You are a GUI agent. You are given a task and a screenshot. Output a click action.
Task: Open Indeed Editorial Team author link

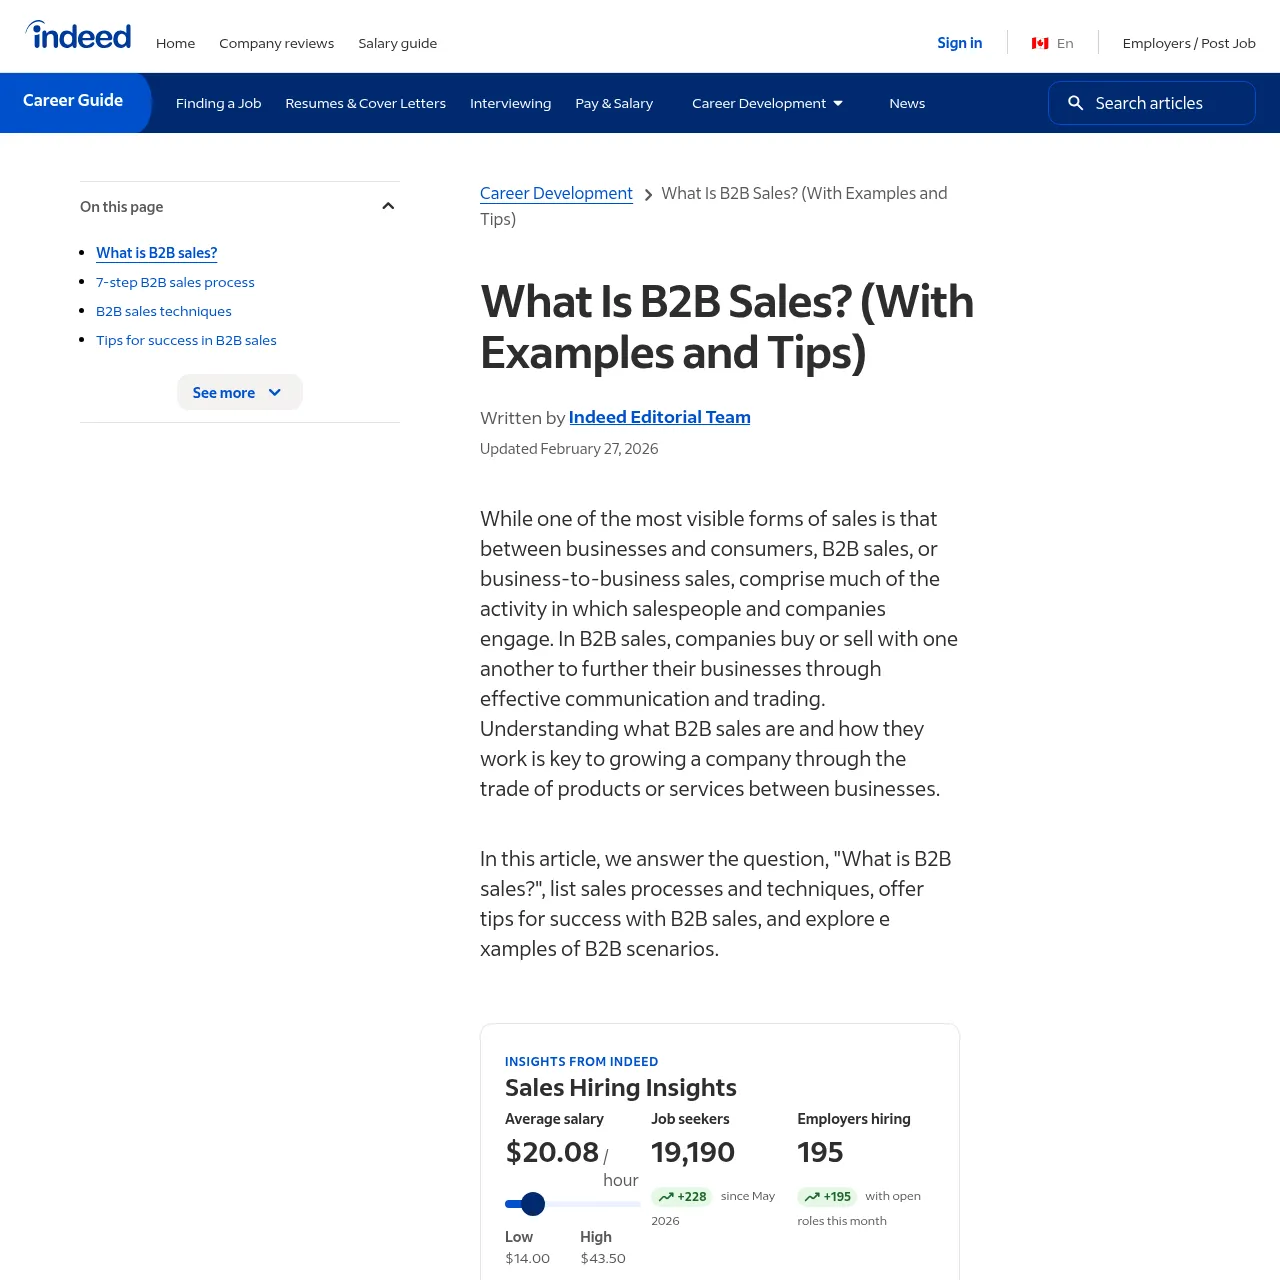click(659, 417)
